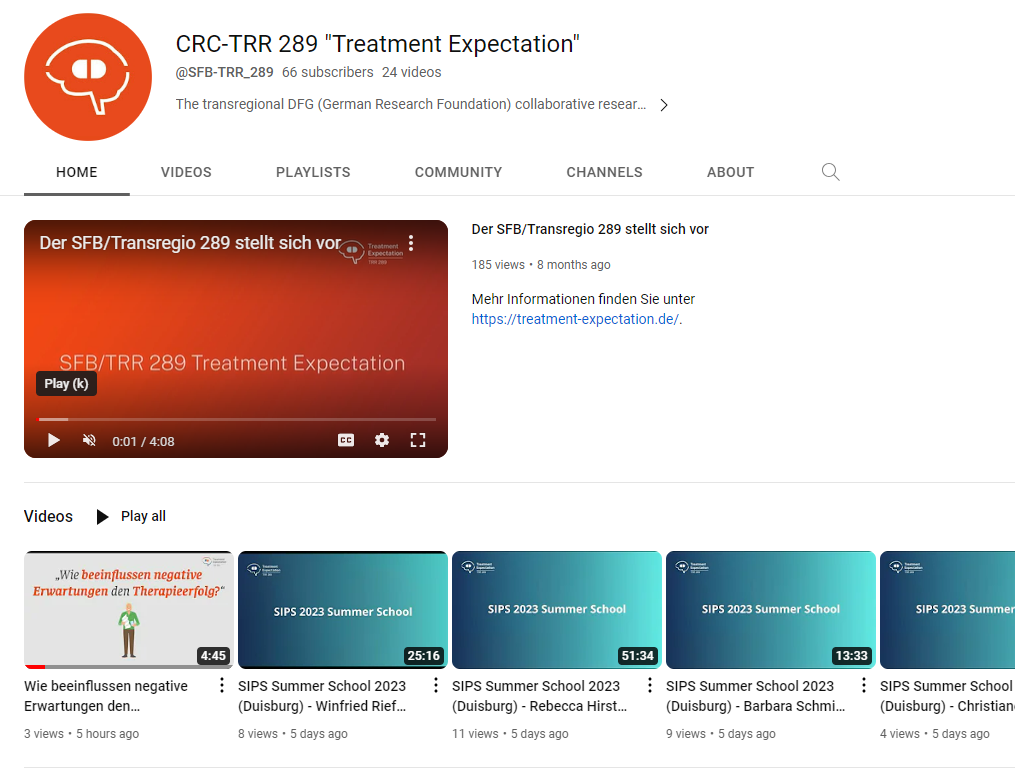Enter fullscreen mode in the player

click(x=418, y=440)
